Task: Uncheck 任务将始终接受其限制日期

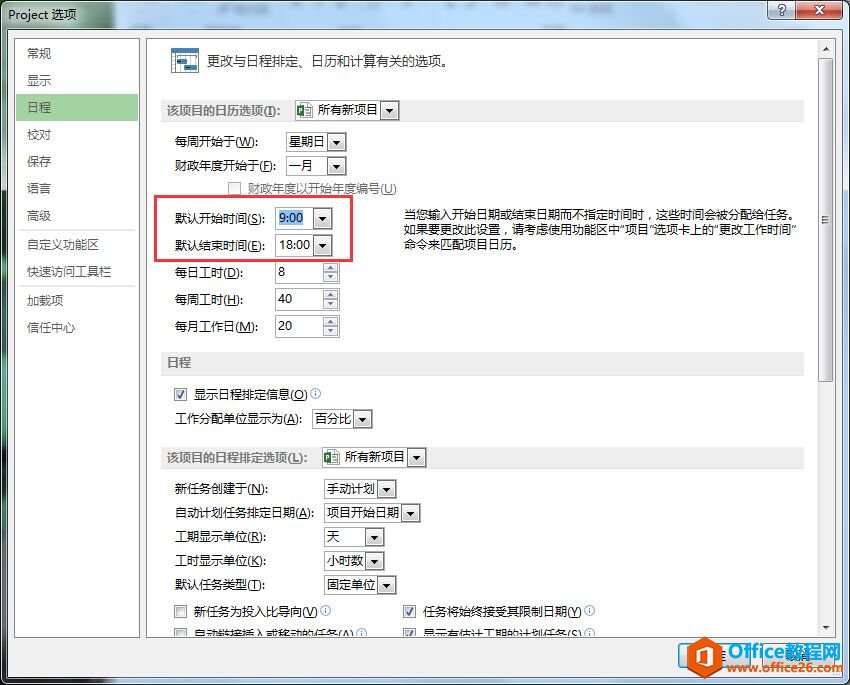Action: 409,611
